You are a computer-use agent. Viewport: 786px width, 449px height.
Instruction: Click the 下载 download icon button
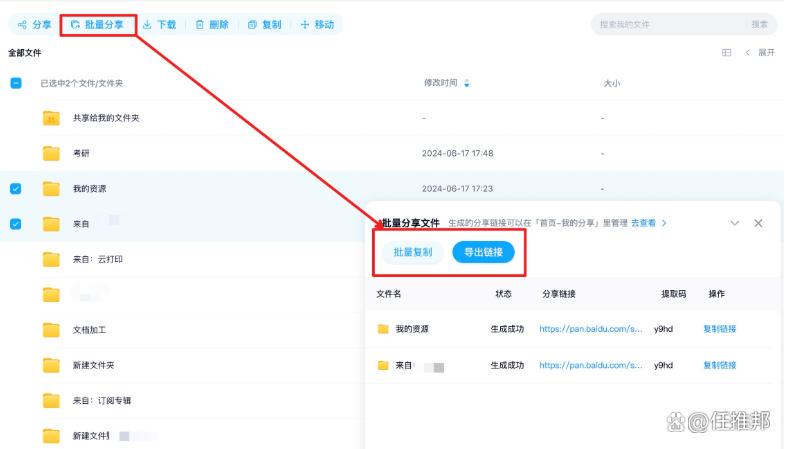159,24
